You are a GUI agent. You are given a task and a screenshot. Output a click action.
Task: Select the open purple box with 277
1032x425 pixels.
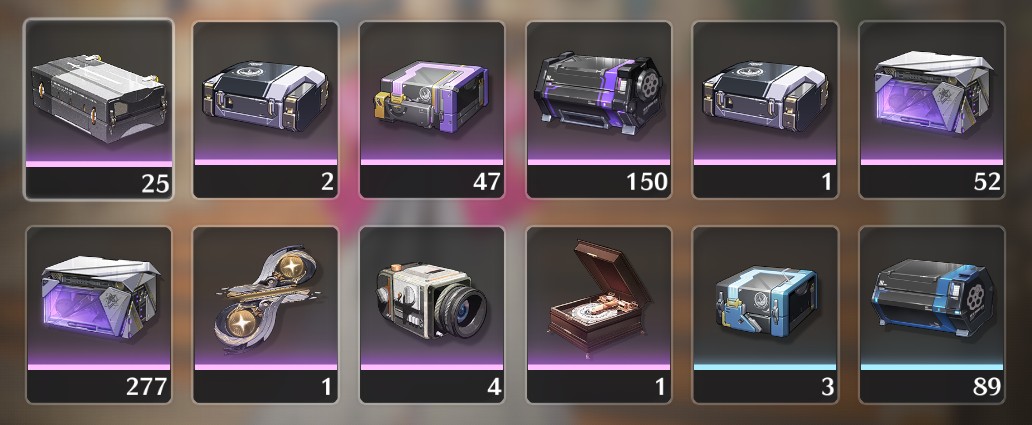[99, 315]
